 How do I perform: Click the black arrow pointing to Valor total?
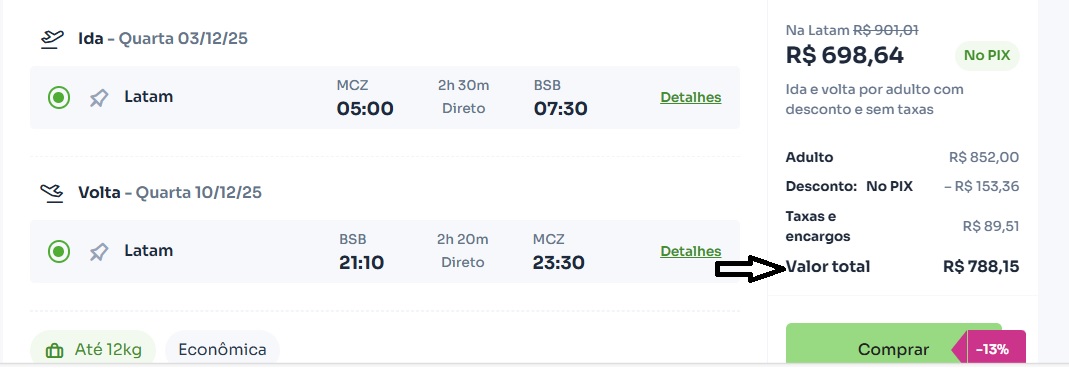751,269
